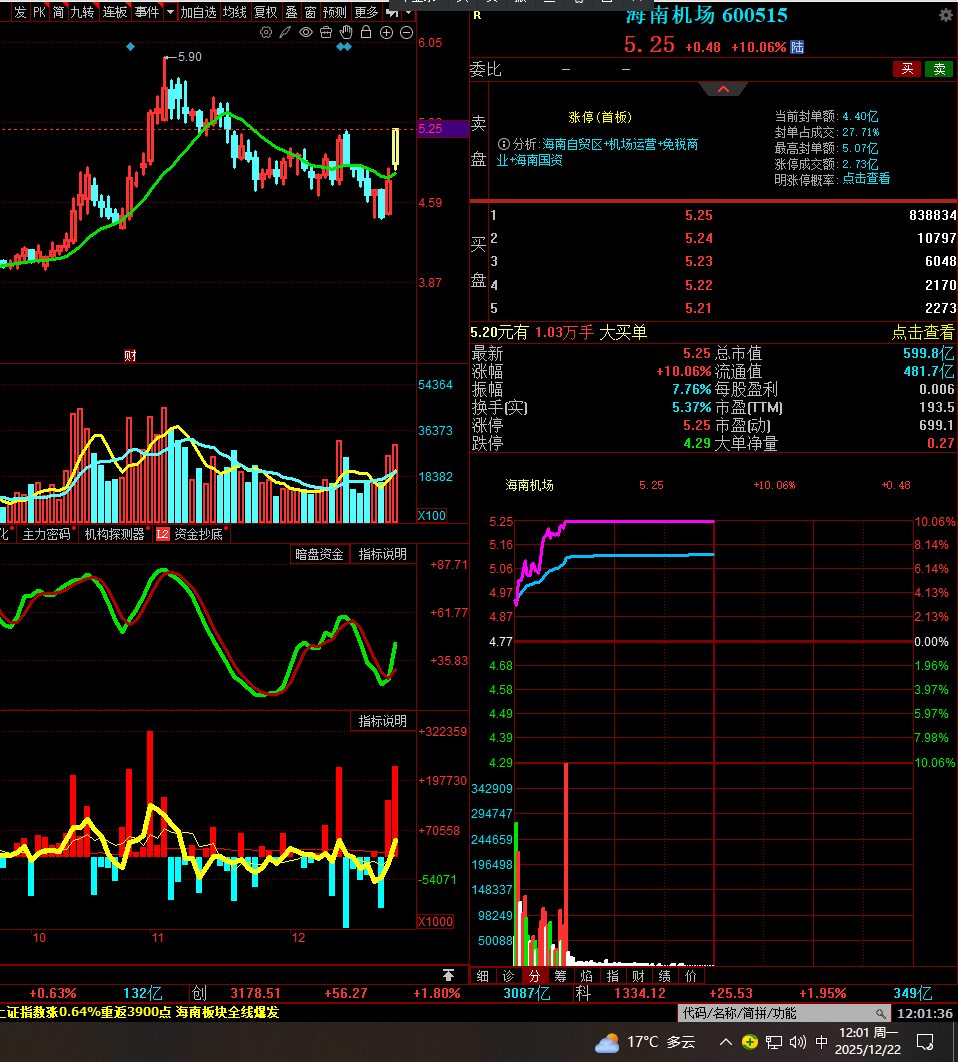The width and height of the screenshot is (958, 1062).
Task: Toggle 预测 forecast display
Action: [335, 12]
